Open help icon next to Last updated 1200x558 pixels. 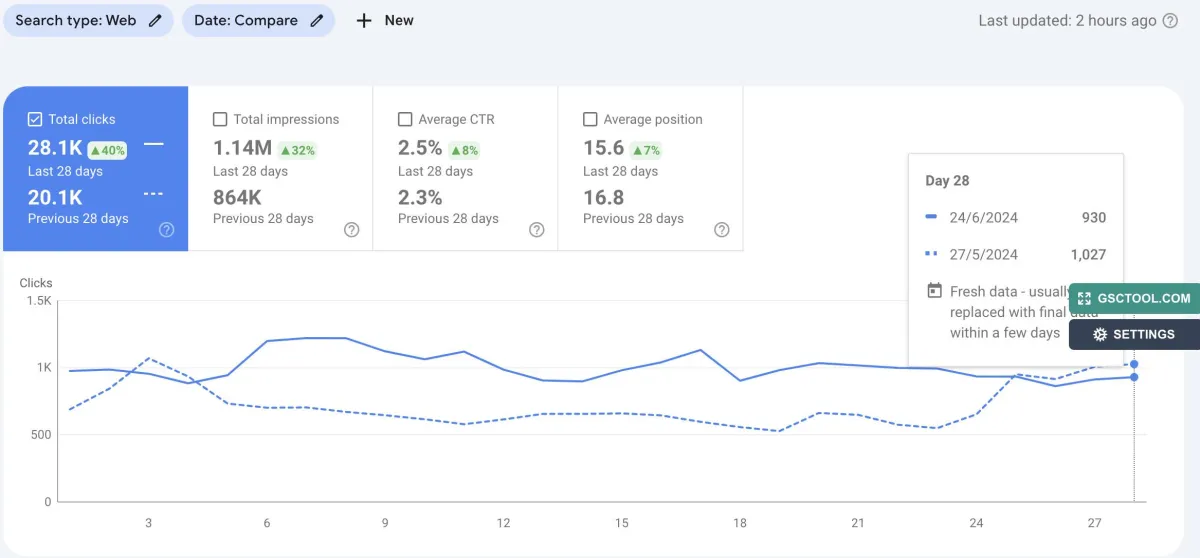1170,20
